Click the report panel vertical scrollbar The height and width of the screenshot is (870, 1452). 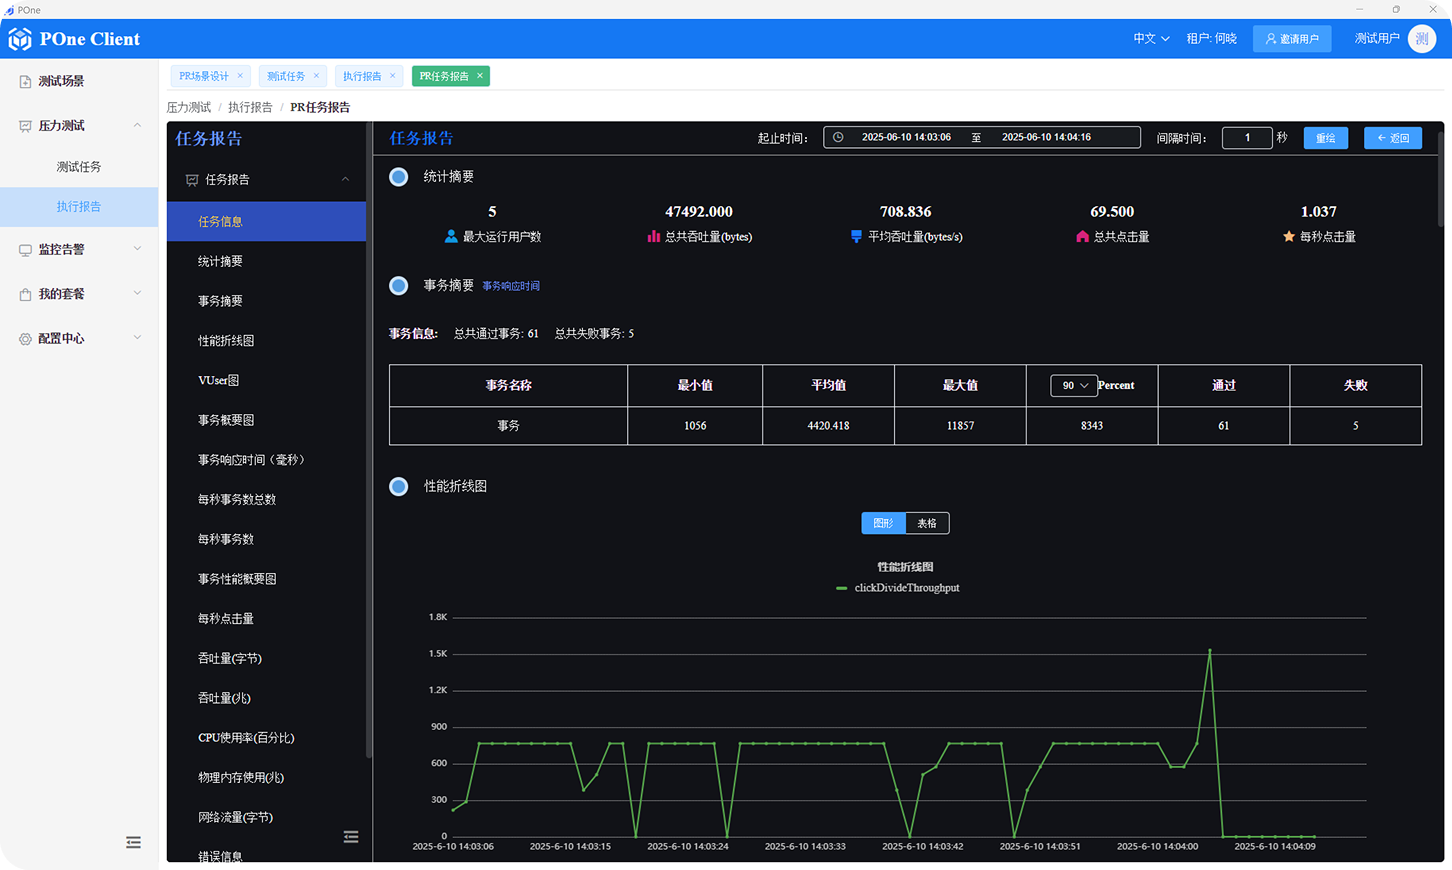click(1440, 180)
